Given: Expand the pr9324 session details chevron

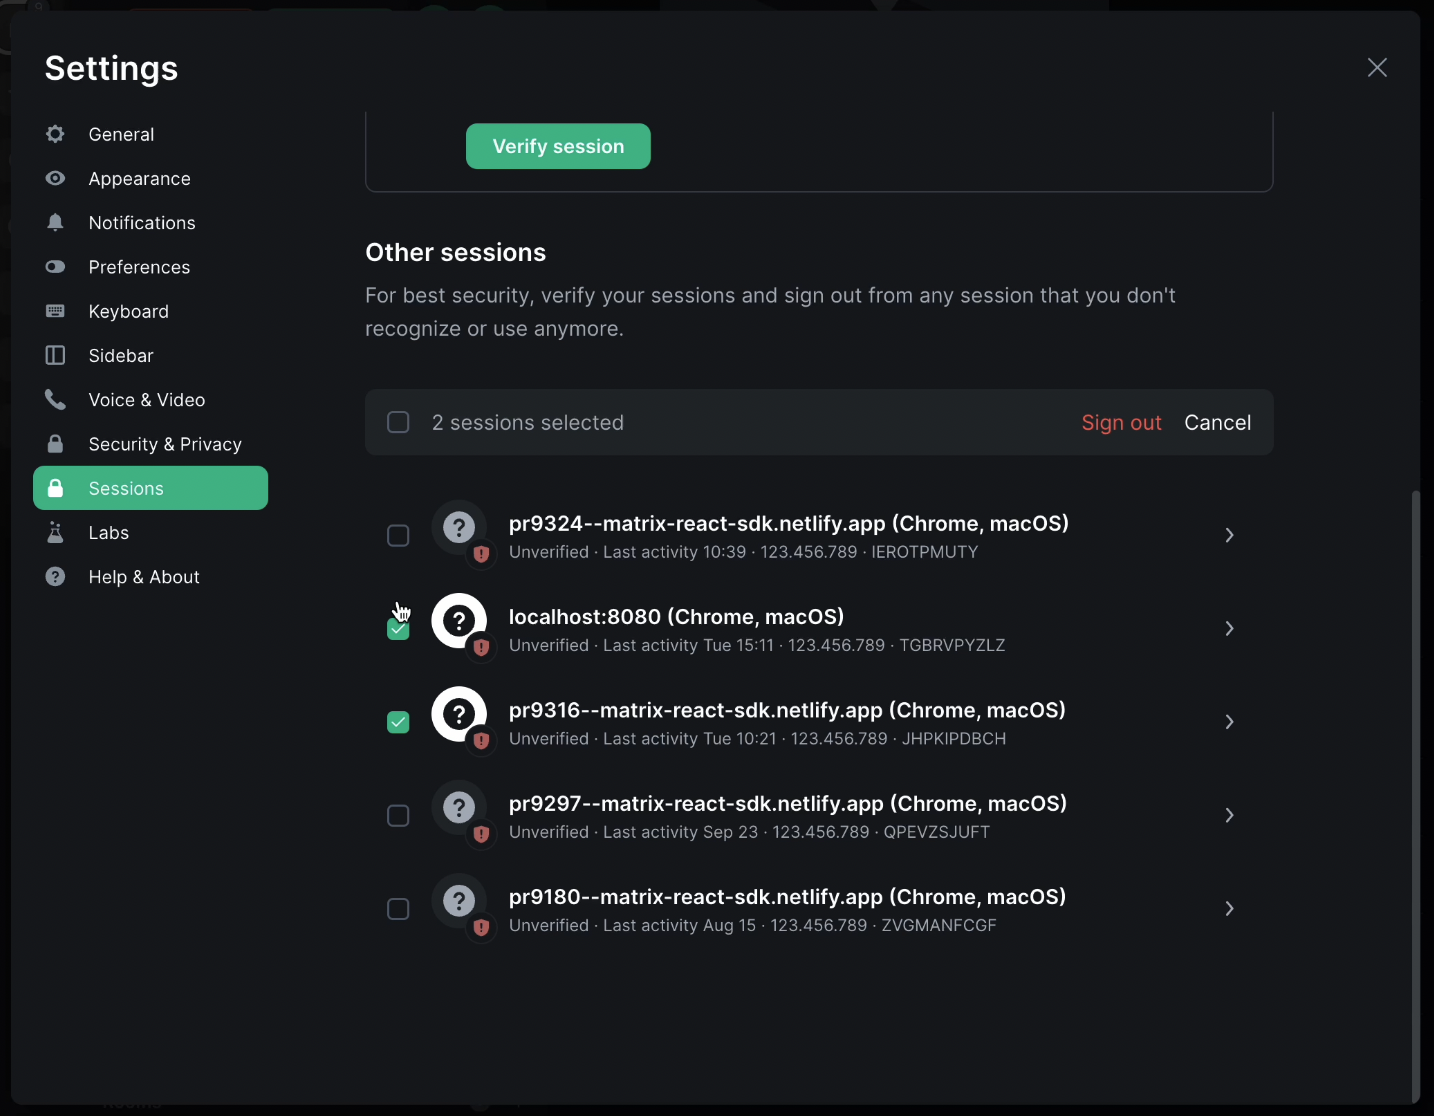Looking at the screenshot, I should coord(1229,536).
